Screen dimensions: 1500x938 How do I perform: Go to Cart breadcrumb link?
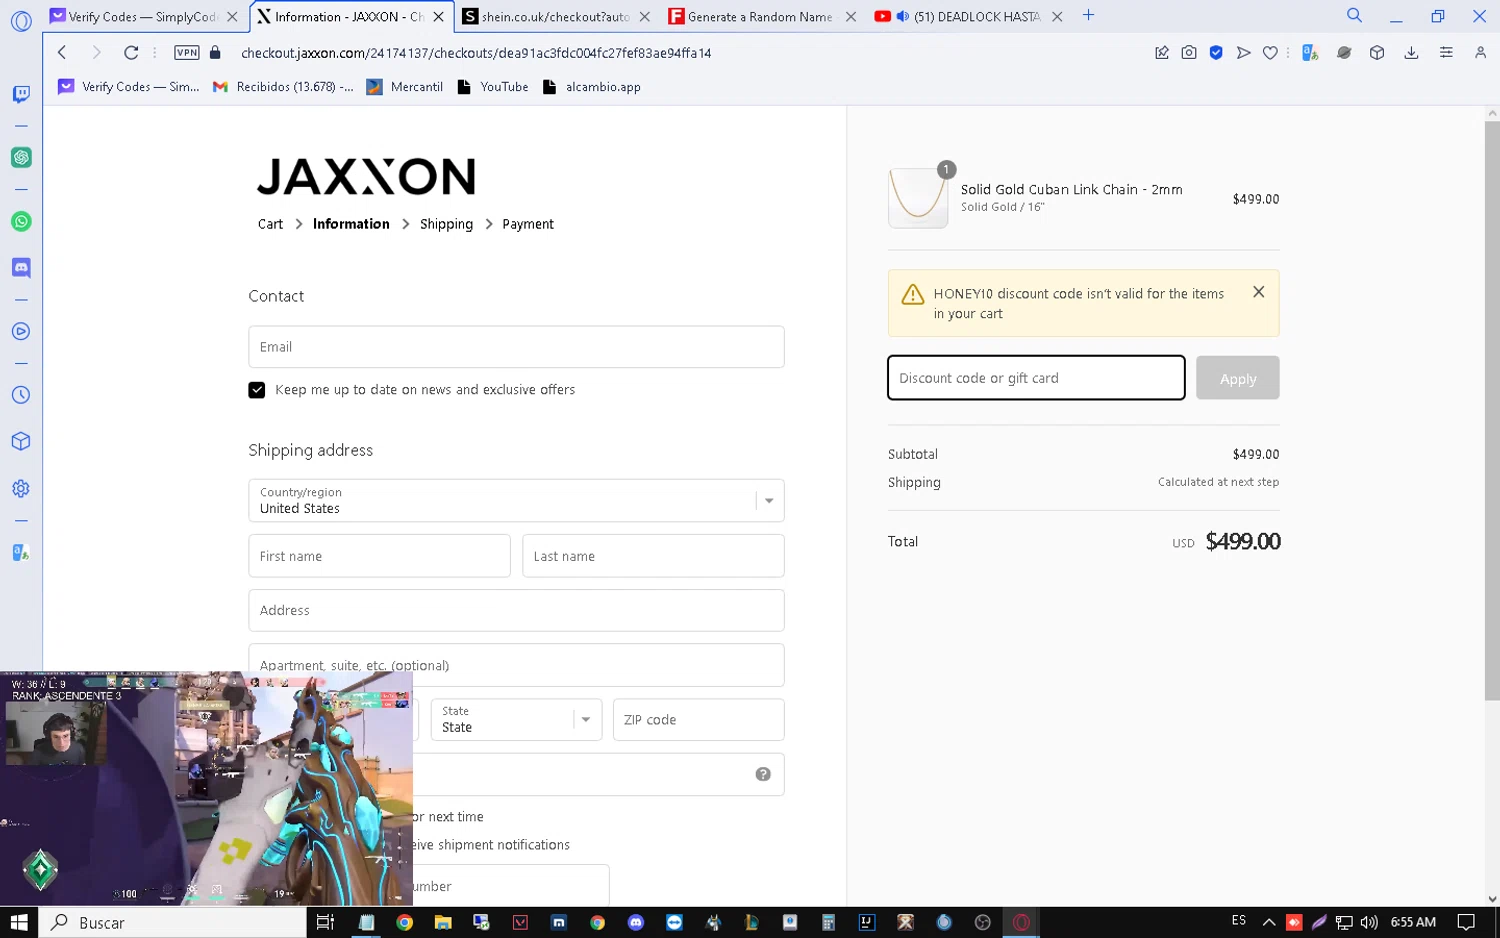270,224
